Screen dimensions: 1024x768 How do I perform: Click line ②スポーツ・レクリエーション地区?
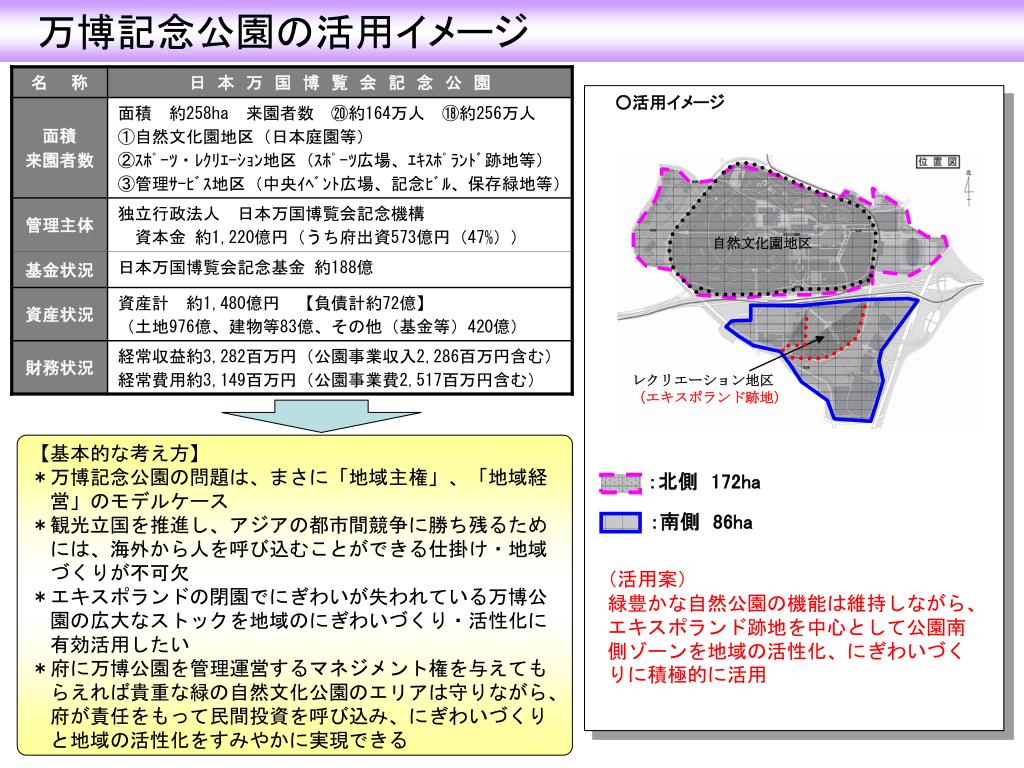pyautogui.click(x=330, y=161)
